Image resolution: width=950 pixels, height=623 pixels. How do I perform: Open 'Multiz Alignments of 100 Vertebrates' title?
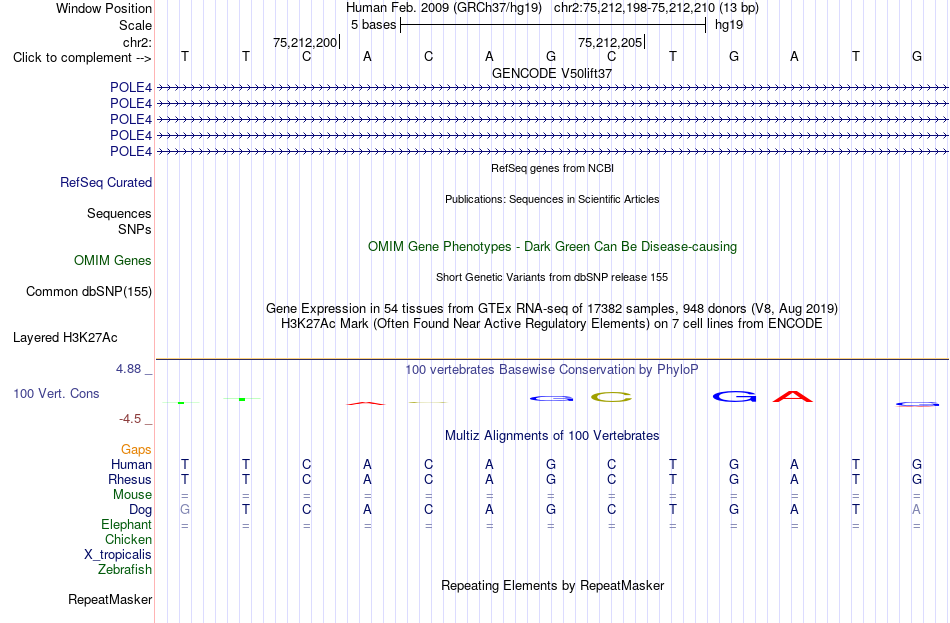pyautogui.click(x=552, y=436)
